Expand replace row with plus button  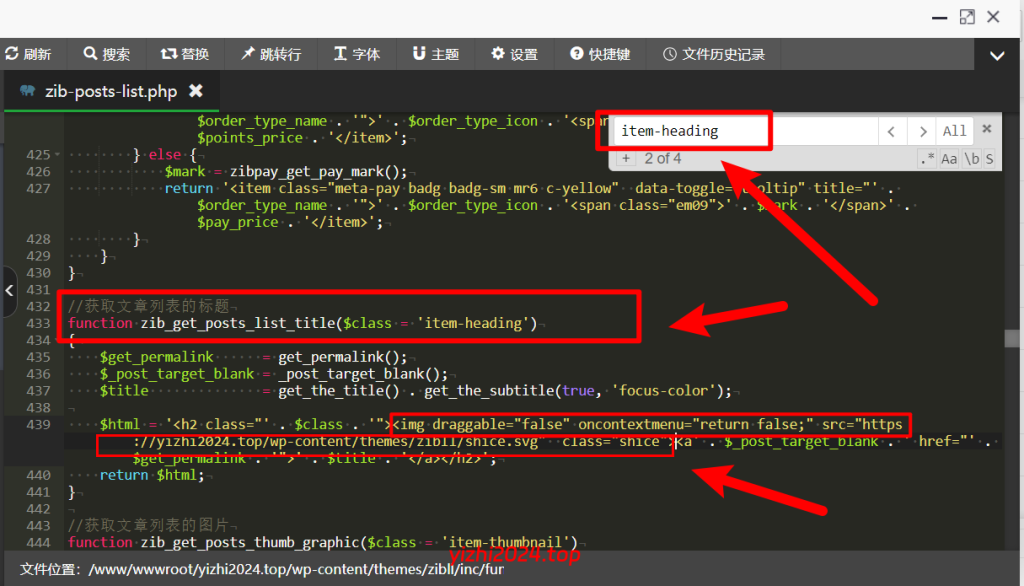pyautogui.click(x=626, y=159)
